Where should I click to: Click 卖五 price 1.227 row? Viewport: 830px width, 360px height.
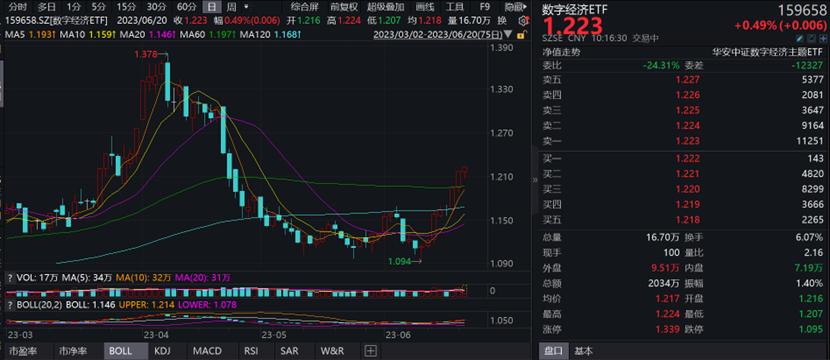[x=683, y=80]
